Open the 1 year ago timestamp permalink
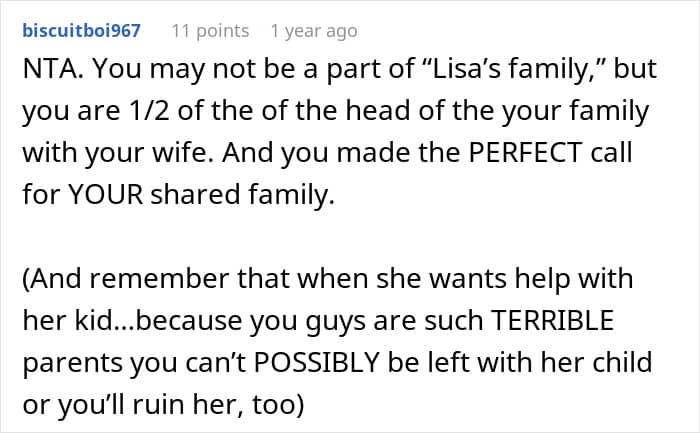The height and width of the screenshot is (433, 700). [314, 31]
